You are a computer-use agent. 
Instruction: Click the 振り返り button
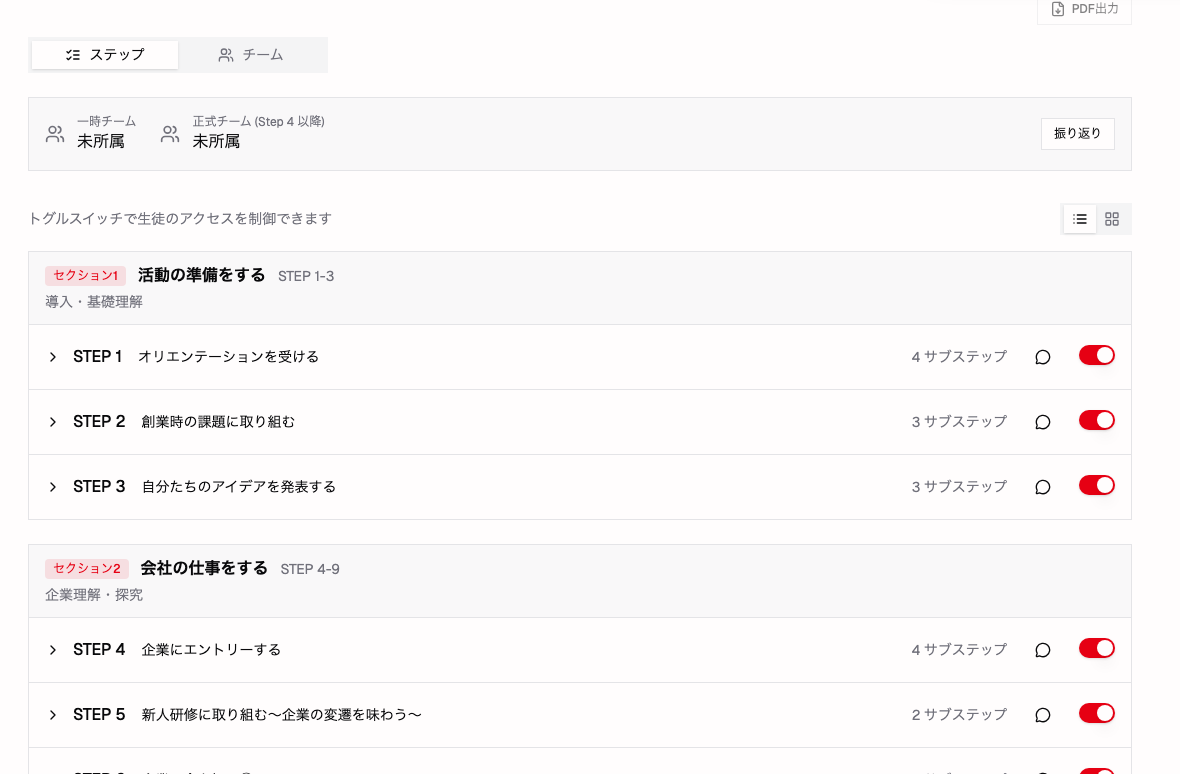pyautogui.click(x=1078, y=134)
